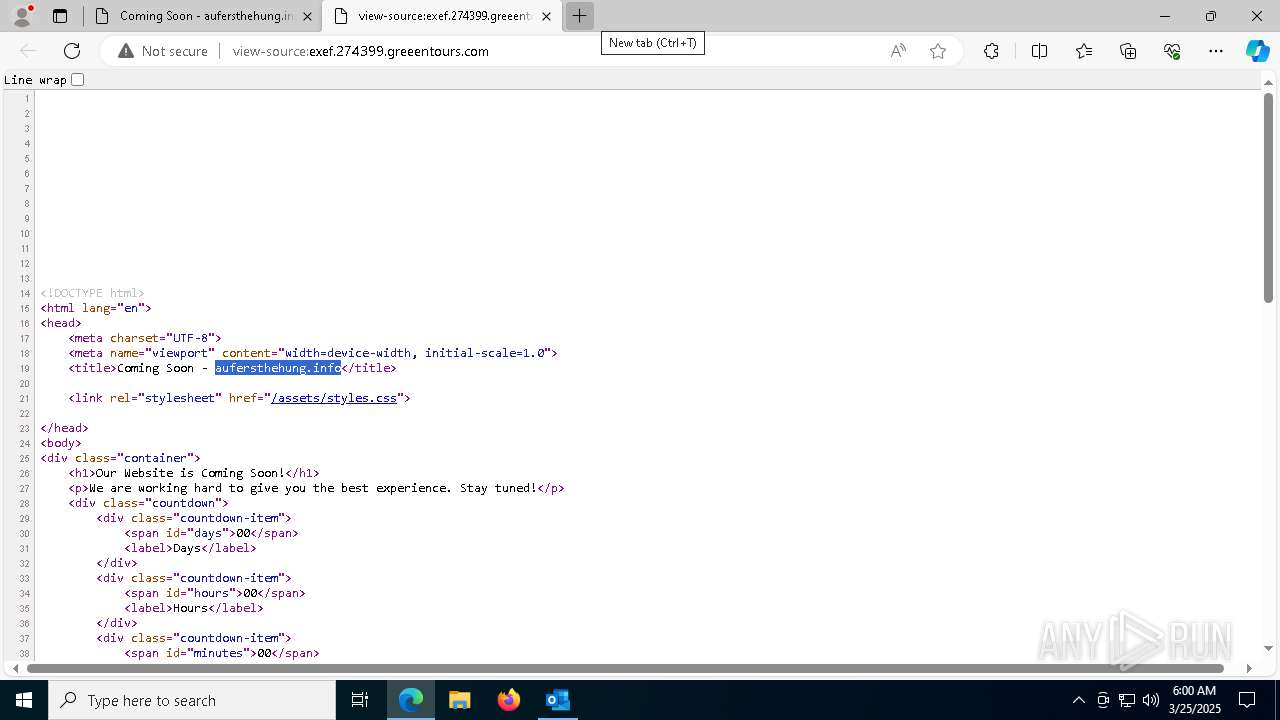Image resolution: width=1280 pixels, height=720 pixels.
Task: Open the Windows Start menu
Action: click(24, 700)
